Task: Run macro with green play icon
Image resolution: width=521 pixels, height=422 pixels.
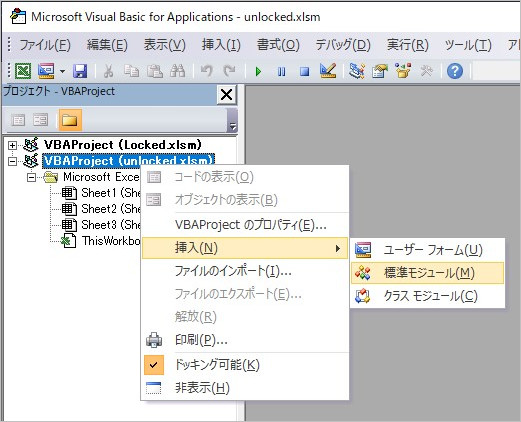Action: point(258,71)
